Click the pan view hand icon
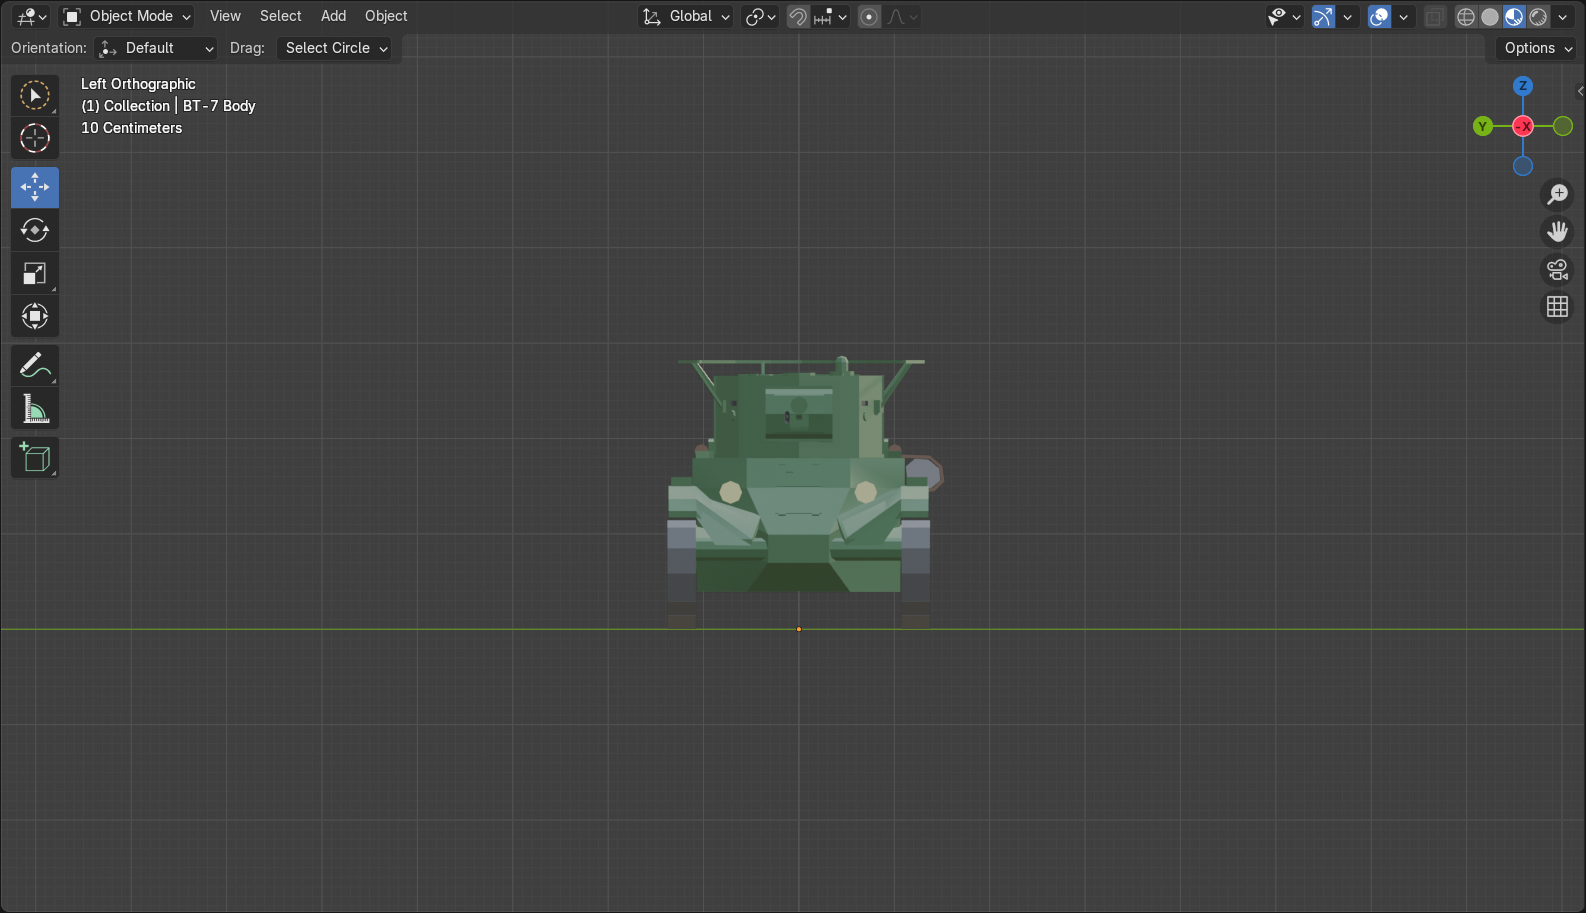The image size is (1586, 913). pyautogui.click(x=1558, y=232)
